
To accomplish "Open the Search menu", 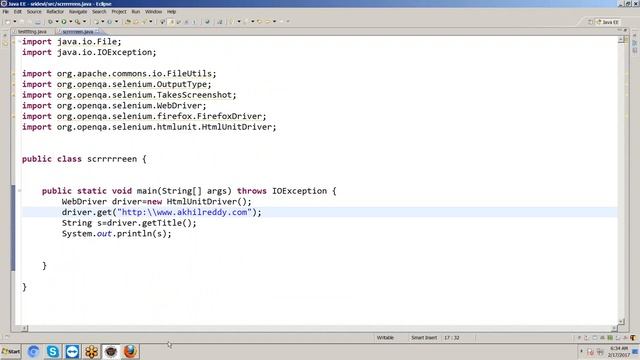I will click(x=99, y=12).
